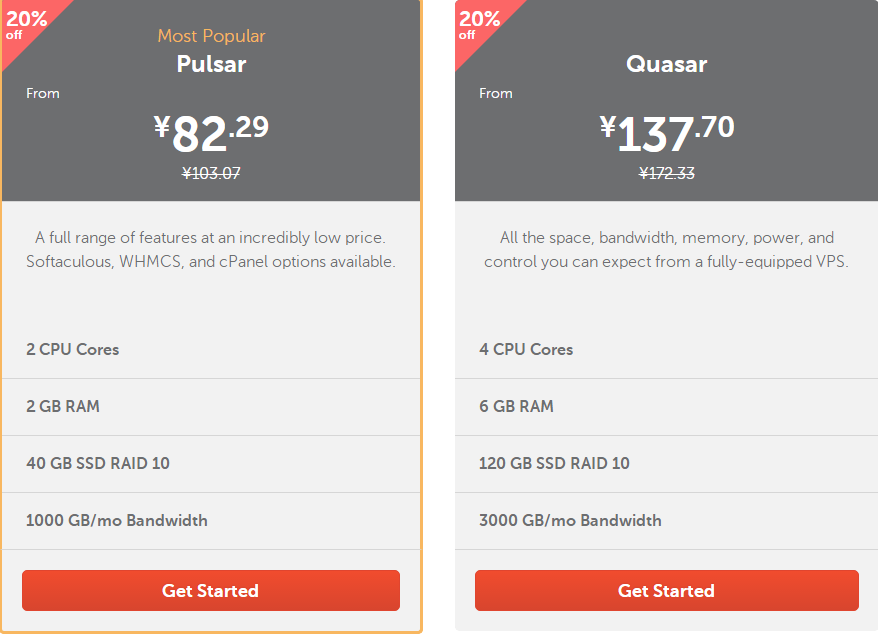Click the crossed-out ¥172.33 price
The width and height of the screenshot is (878, 635).
(x=666, y=172)
